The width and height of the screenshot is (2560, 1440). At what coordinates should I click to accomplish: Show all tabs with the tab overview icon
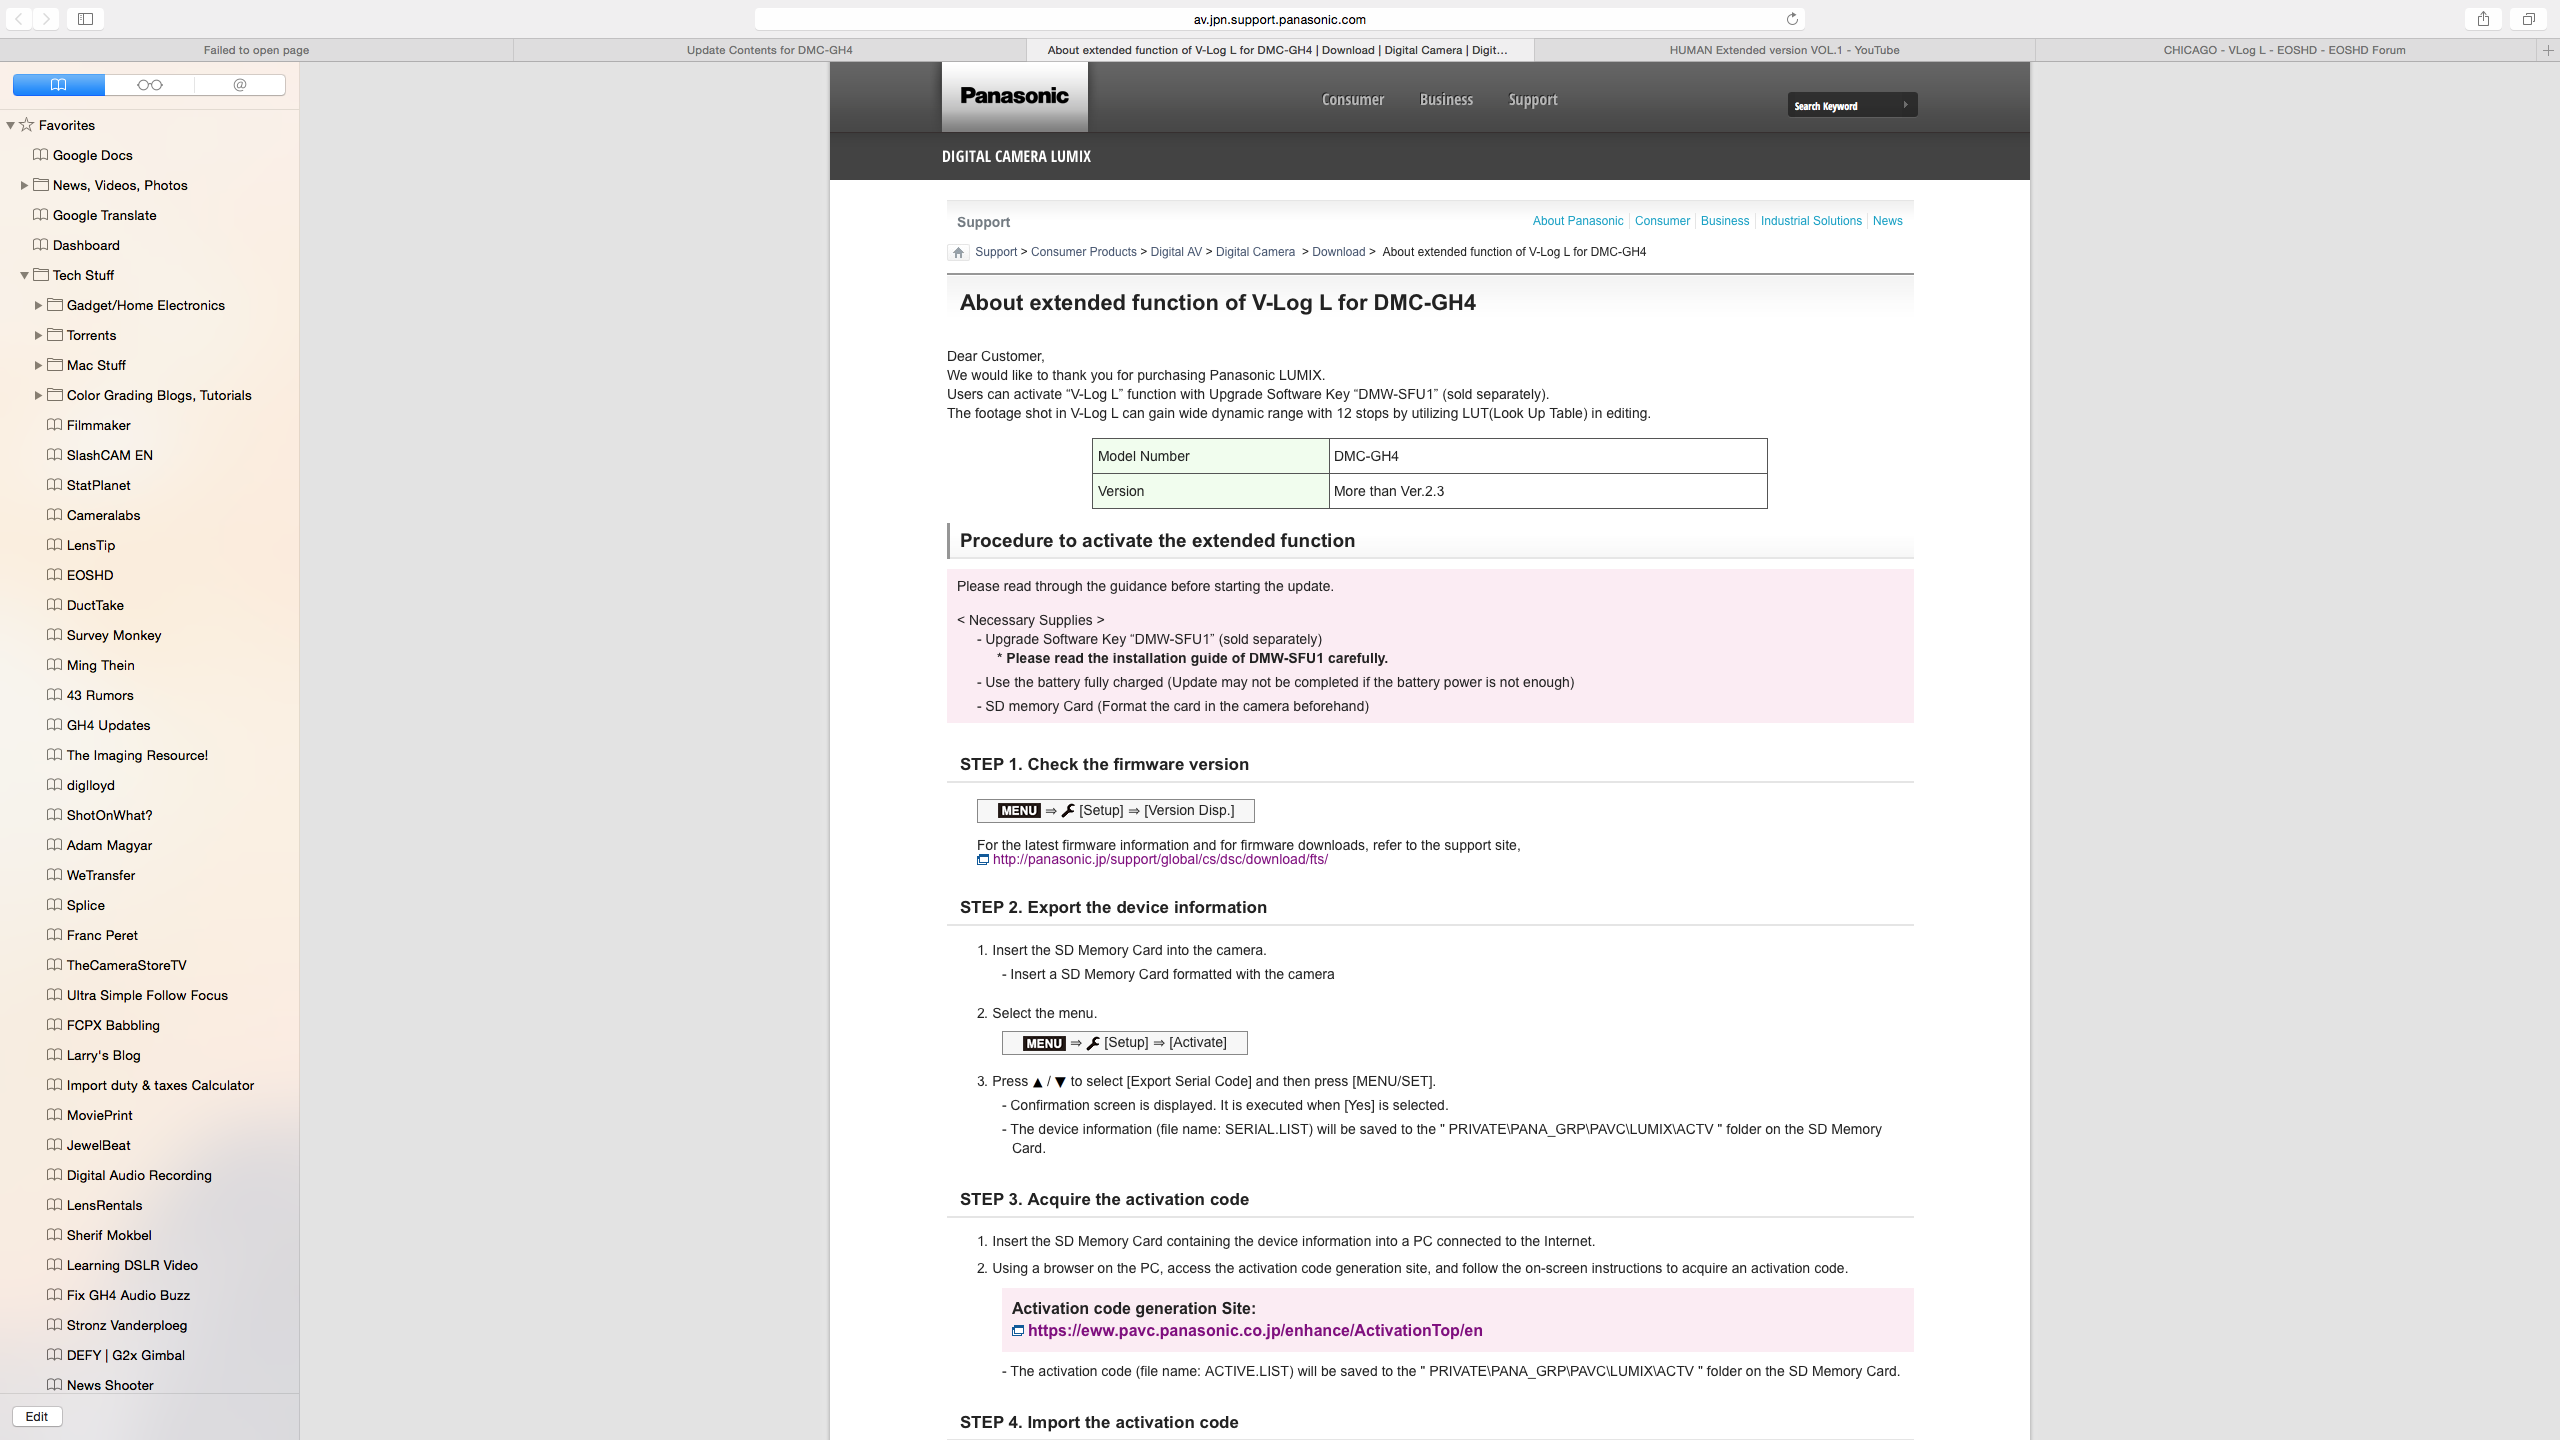2529,19
